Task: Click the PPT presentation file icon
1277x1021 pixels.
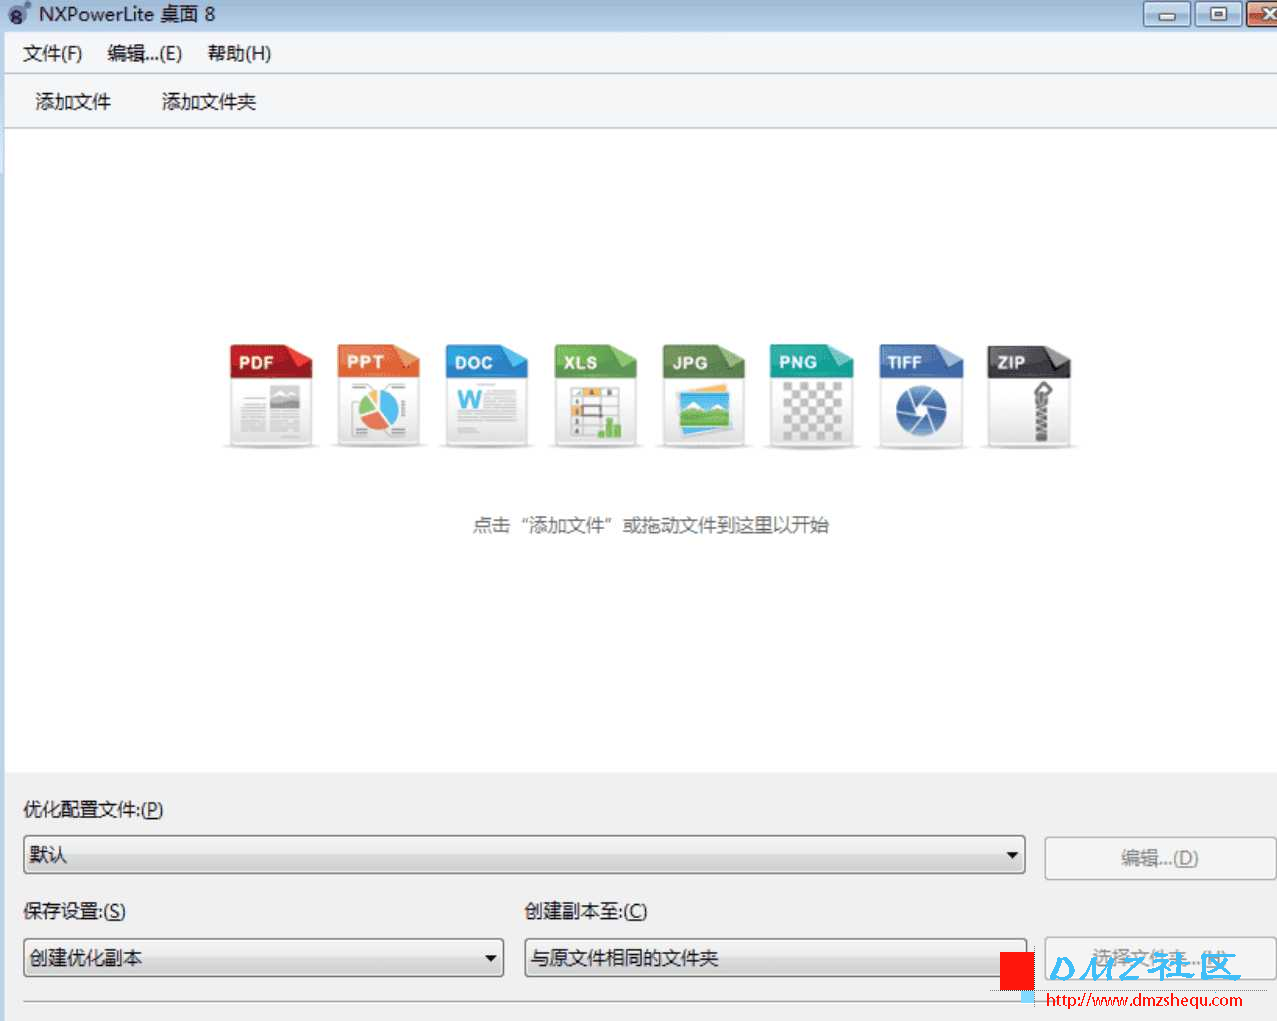Action: [378, 396]
